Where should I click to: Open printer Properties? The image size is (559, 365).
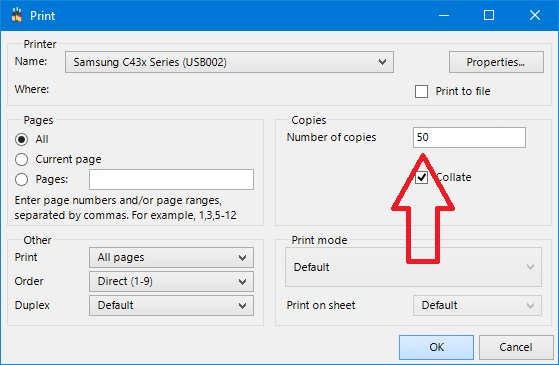(496, 62)
